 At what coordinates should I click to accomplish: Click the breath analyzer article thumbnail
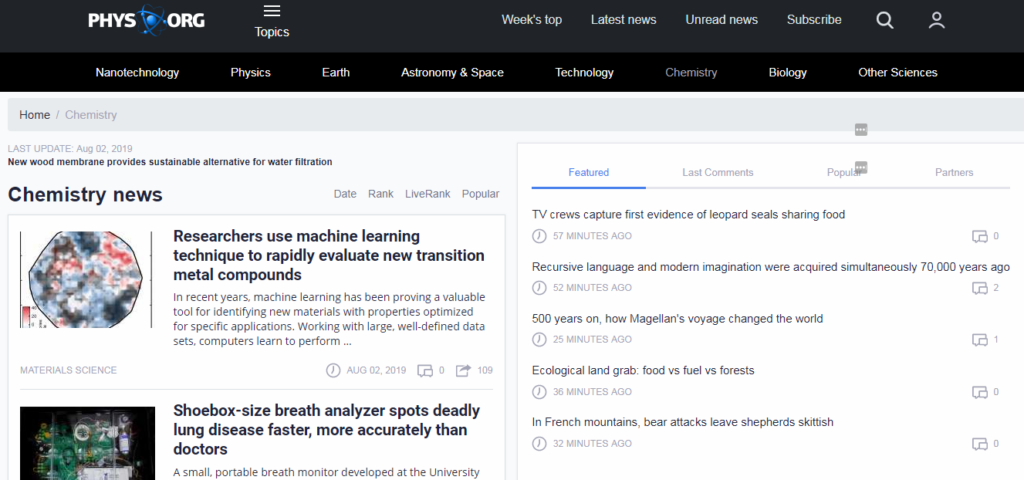[88, 443]
